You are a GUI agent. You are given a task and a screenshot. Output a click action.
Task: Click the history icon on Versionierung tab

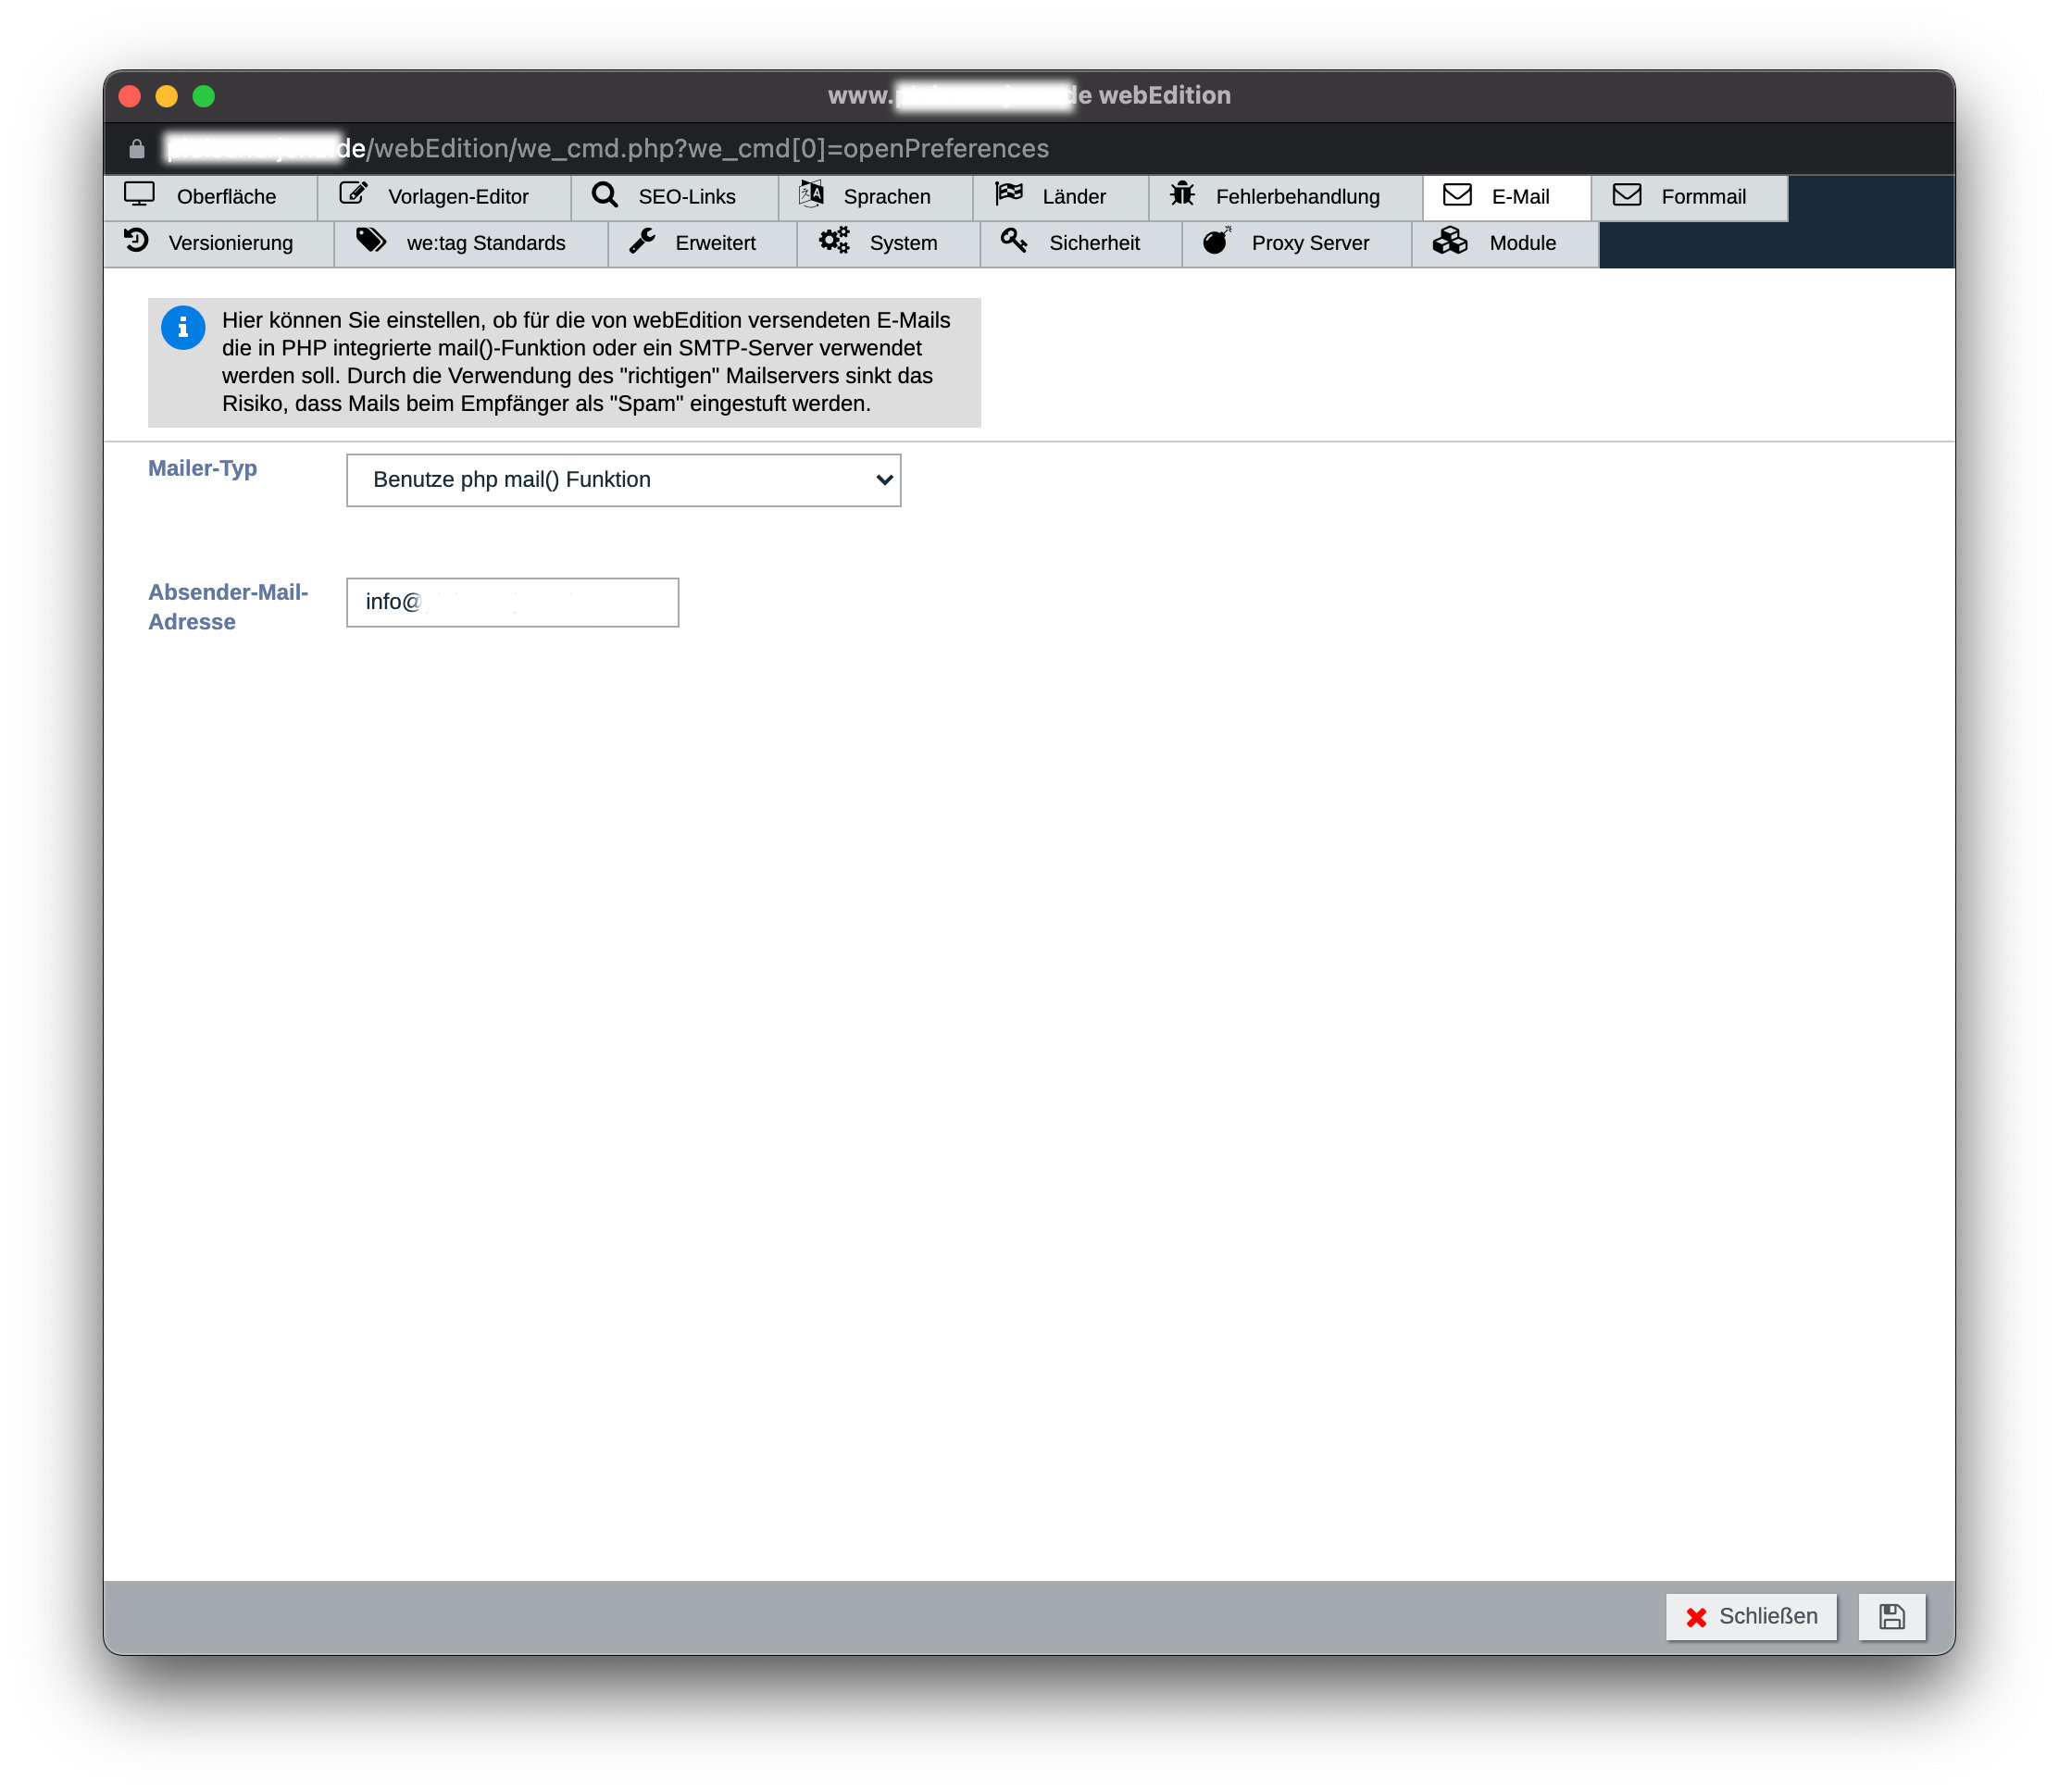coord(136,240)
